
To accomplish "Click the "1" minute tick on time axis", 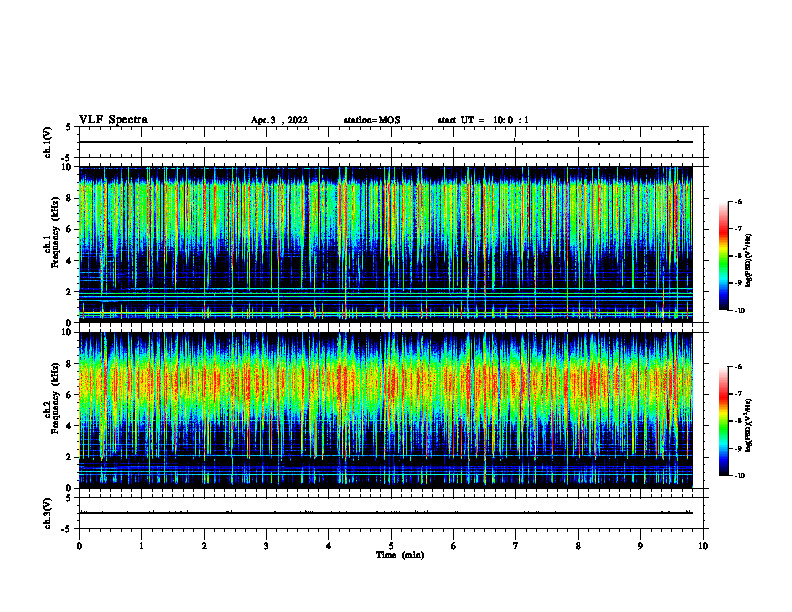I will tap(141, 546).
